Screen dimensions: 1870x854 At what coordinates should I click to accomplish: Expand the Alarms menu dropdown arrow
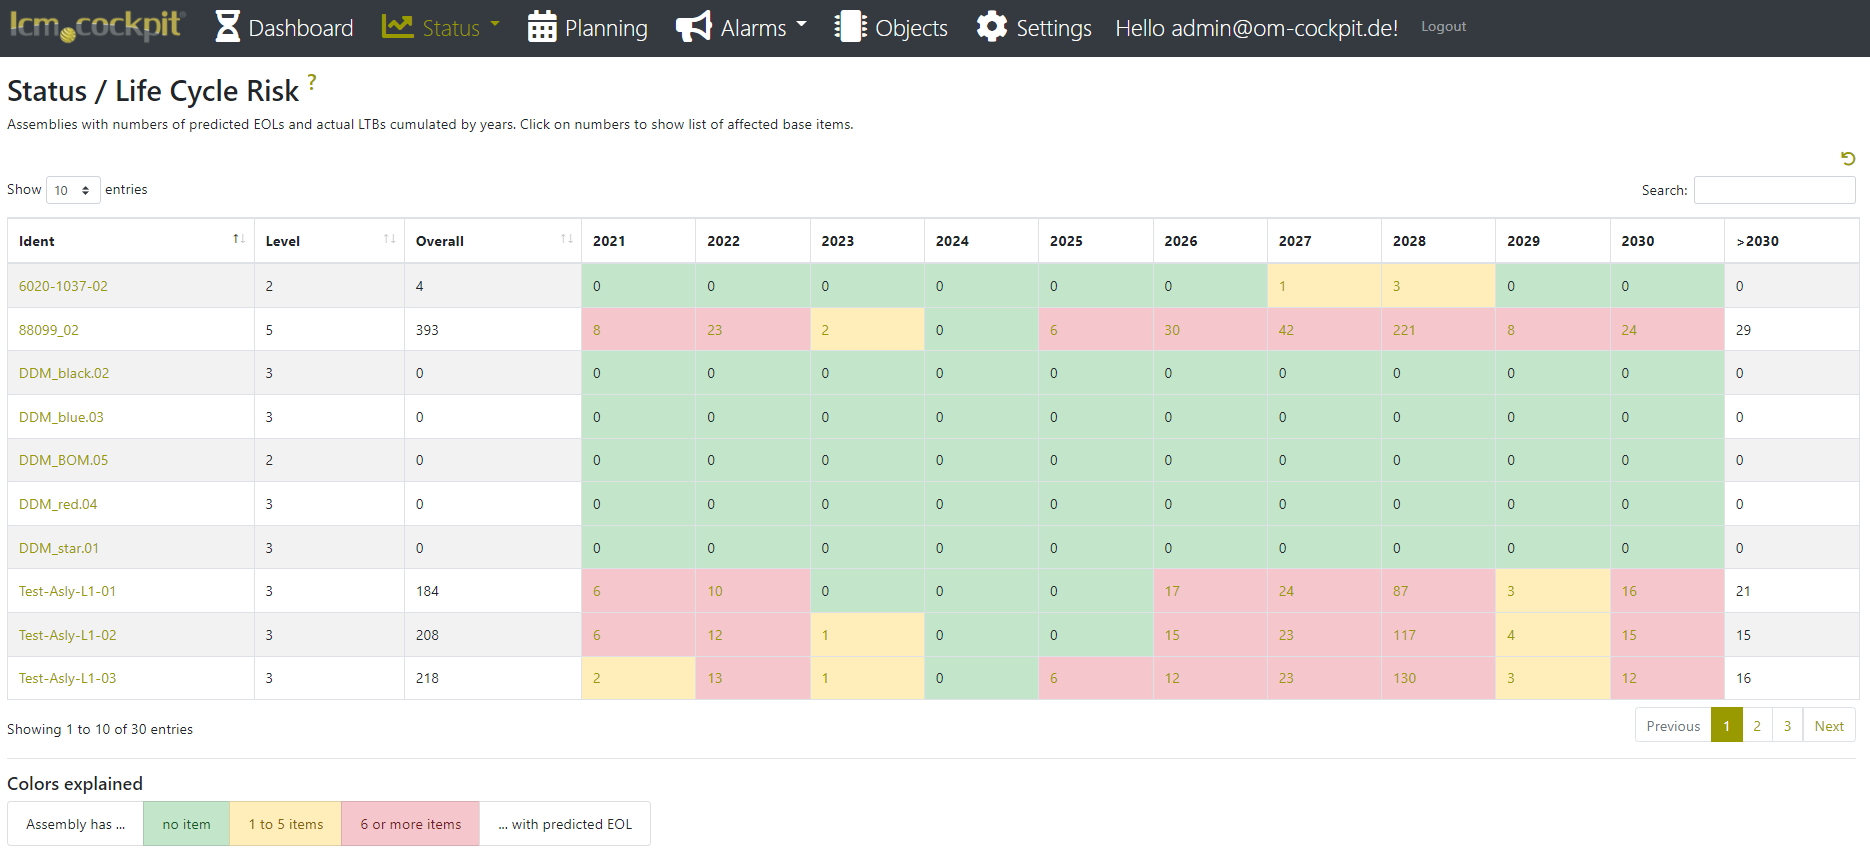[x=801, y=25]
